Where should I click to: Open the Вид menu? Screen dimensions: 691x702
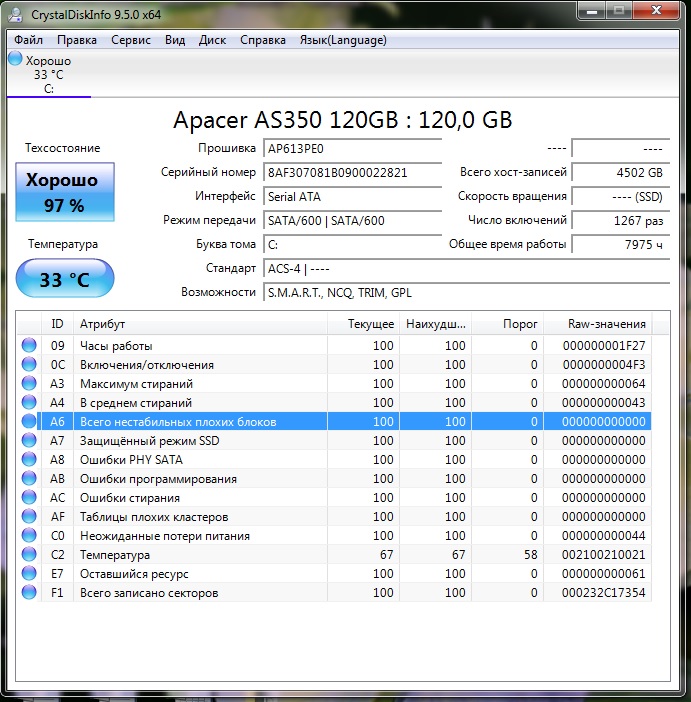click(175, 40)
